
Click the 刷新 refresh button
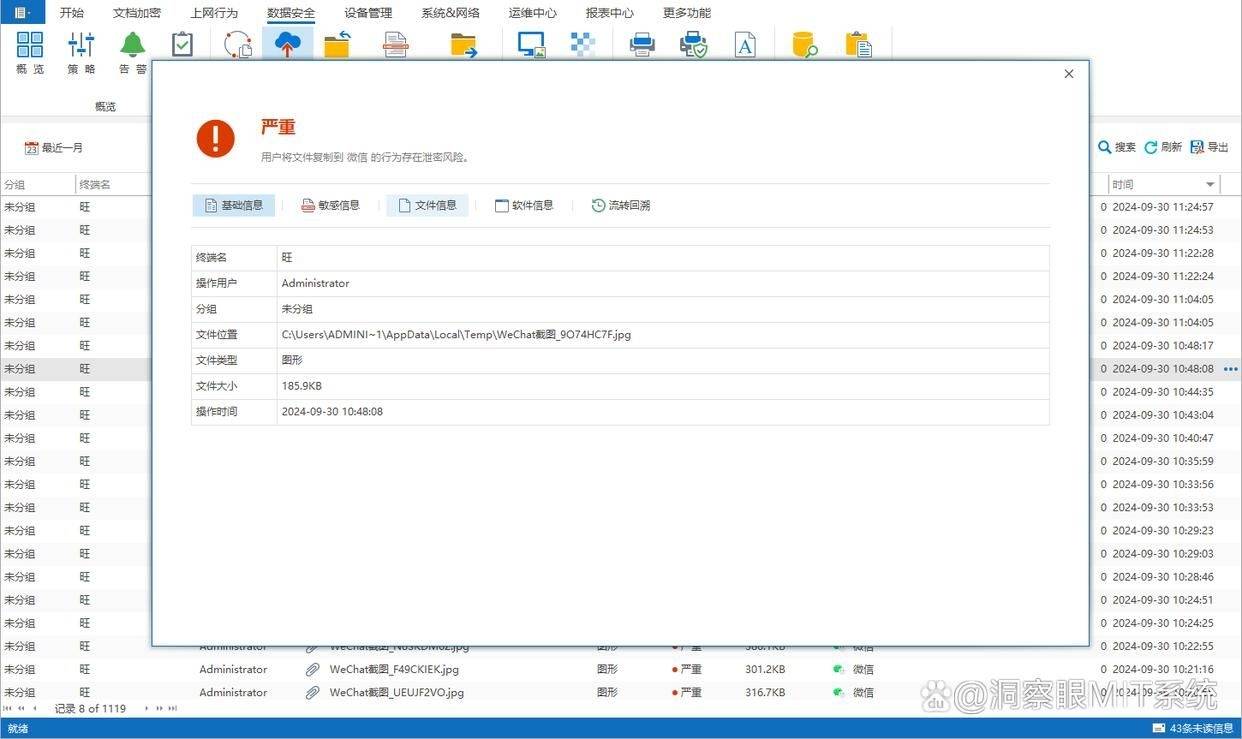(1163, 147)
